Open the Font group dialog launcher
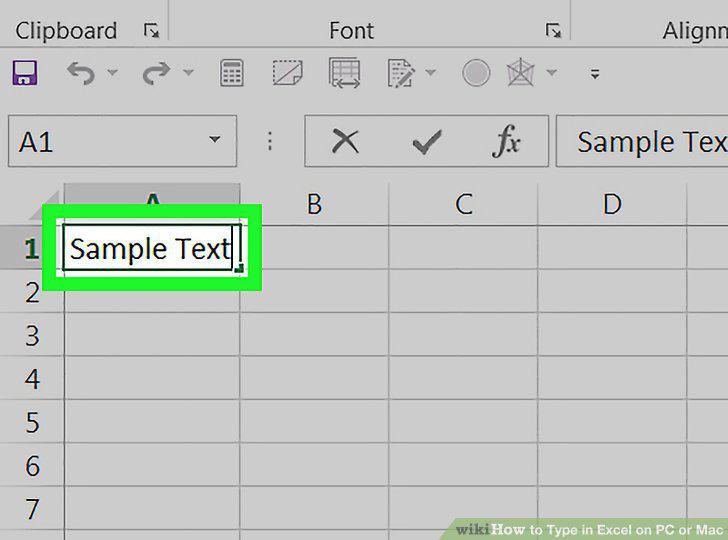The image size is (728, 540). click(x=553, y=31)
